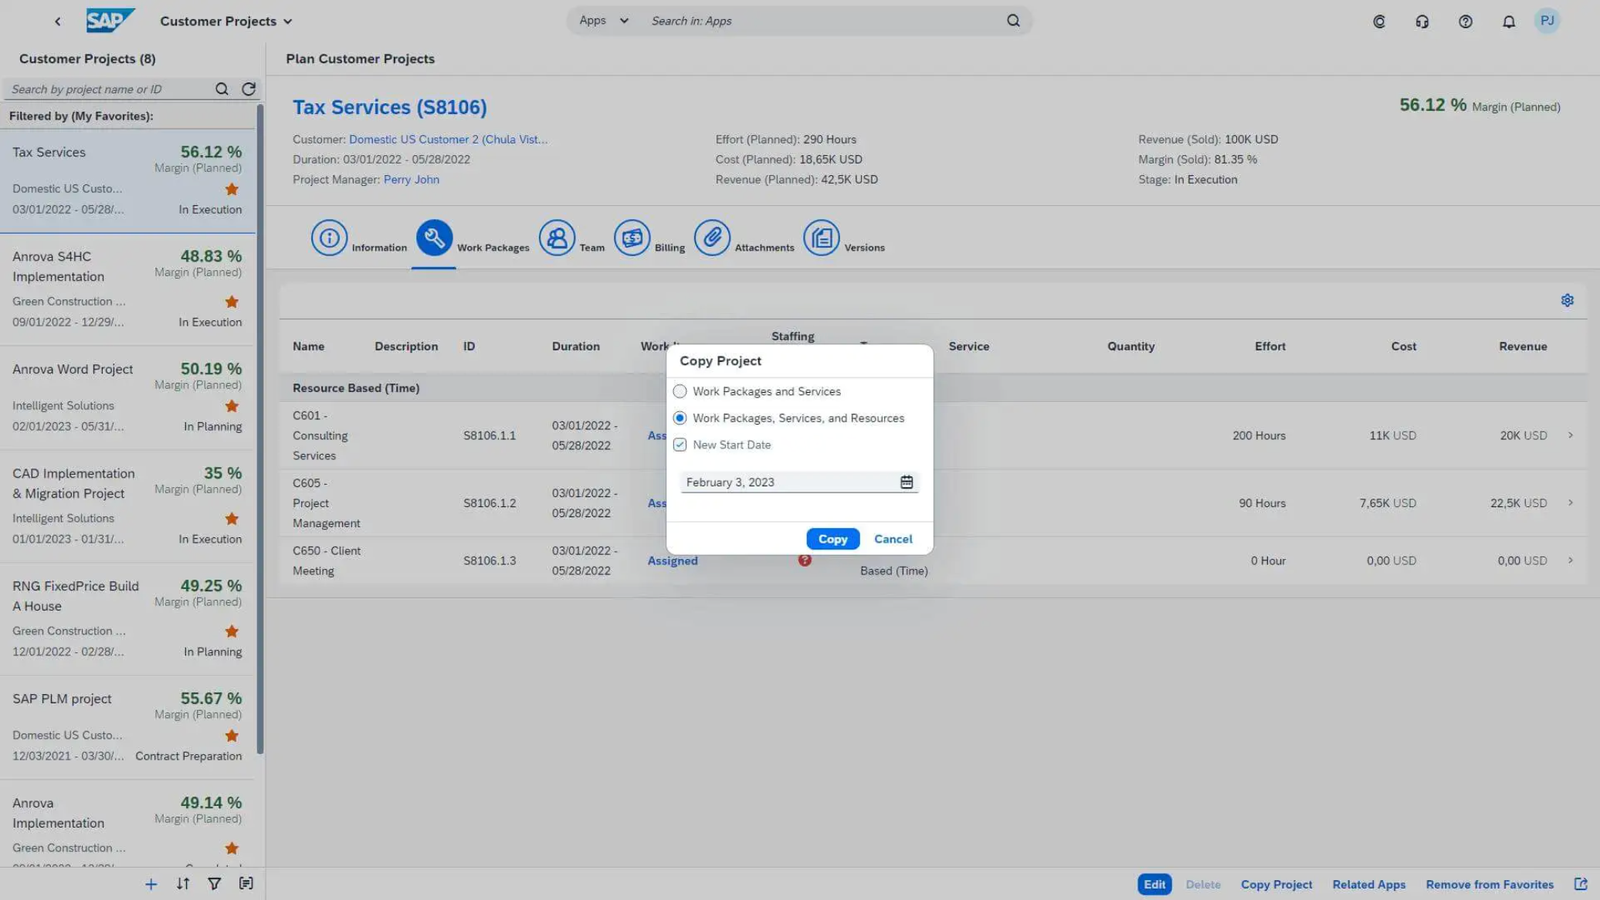
Task: Open the filter icon below project list
Action: (214, 884)
